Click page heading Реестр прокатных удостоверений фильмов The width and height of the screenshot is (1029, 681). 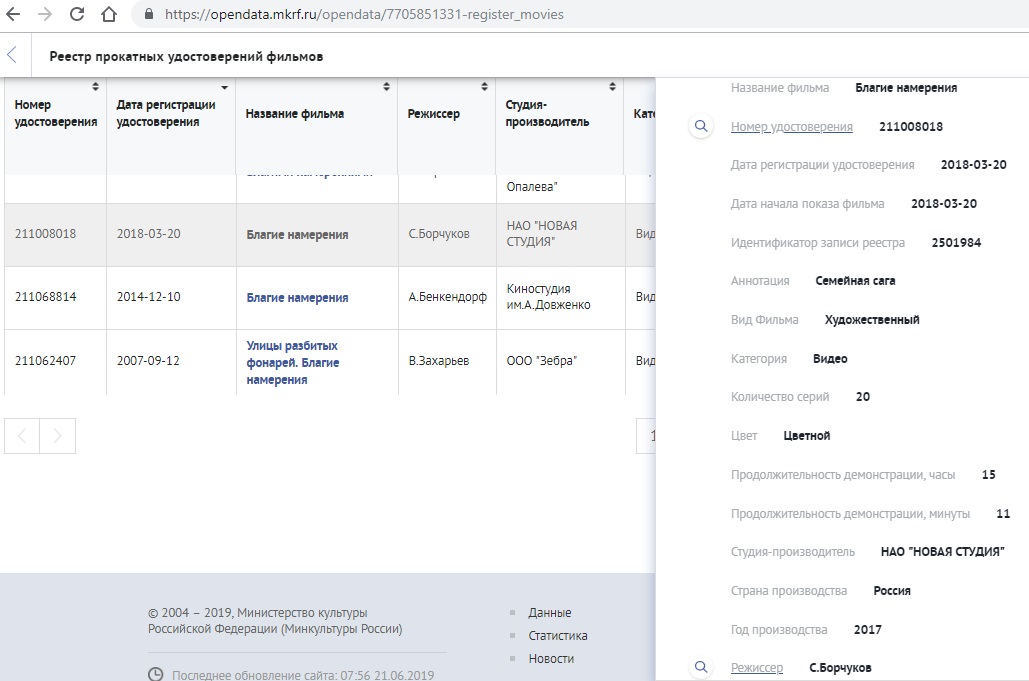[186, 56]
